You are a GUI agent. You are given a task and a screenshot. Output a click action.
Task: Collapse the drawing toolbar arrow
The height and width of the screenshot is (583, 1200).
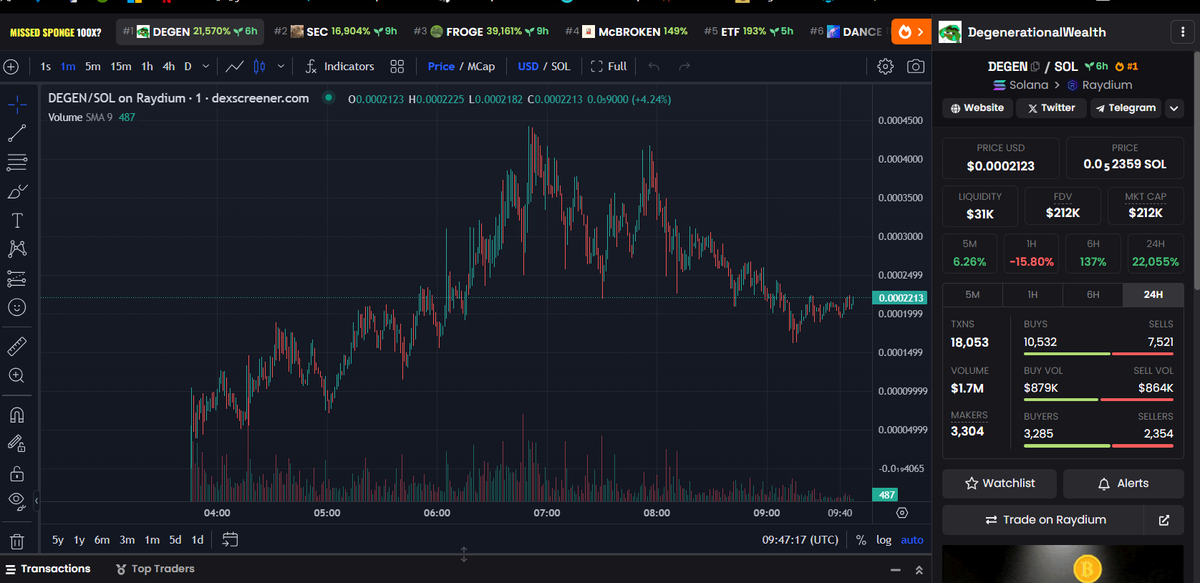coord(36,500)
